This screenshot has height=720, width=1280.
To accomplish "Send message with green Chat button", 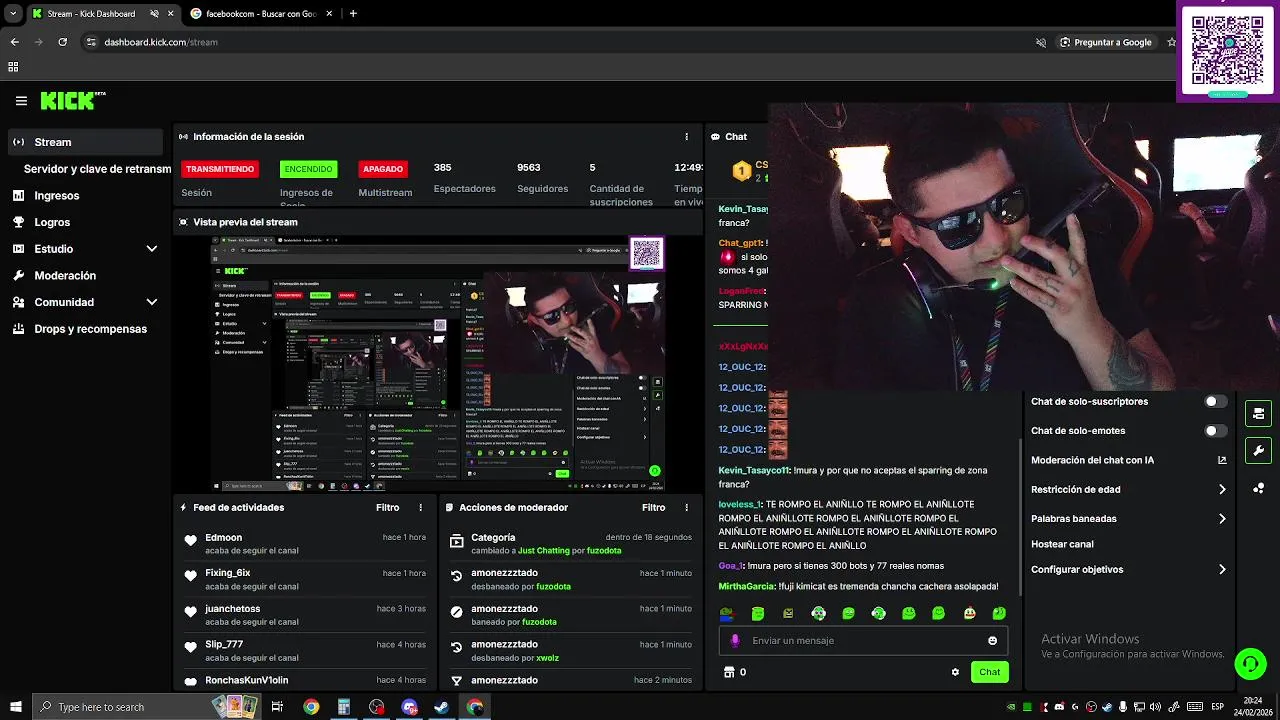I will pyautogui.click(x=989, y=672).
